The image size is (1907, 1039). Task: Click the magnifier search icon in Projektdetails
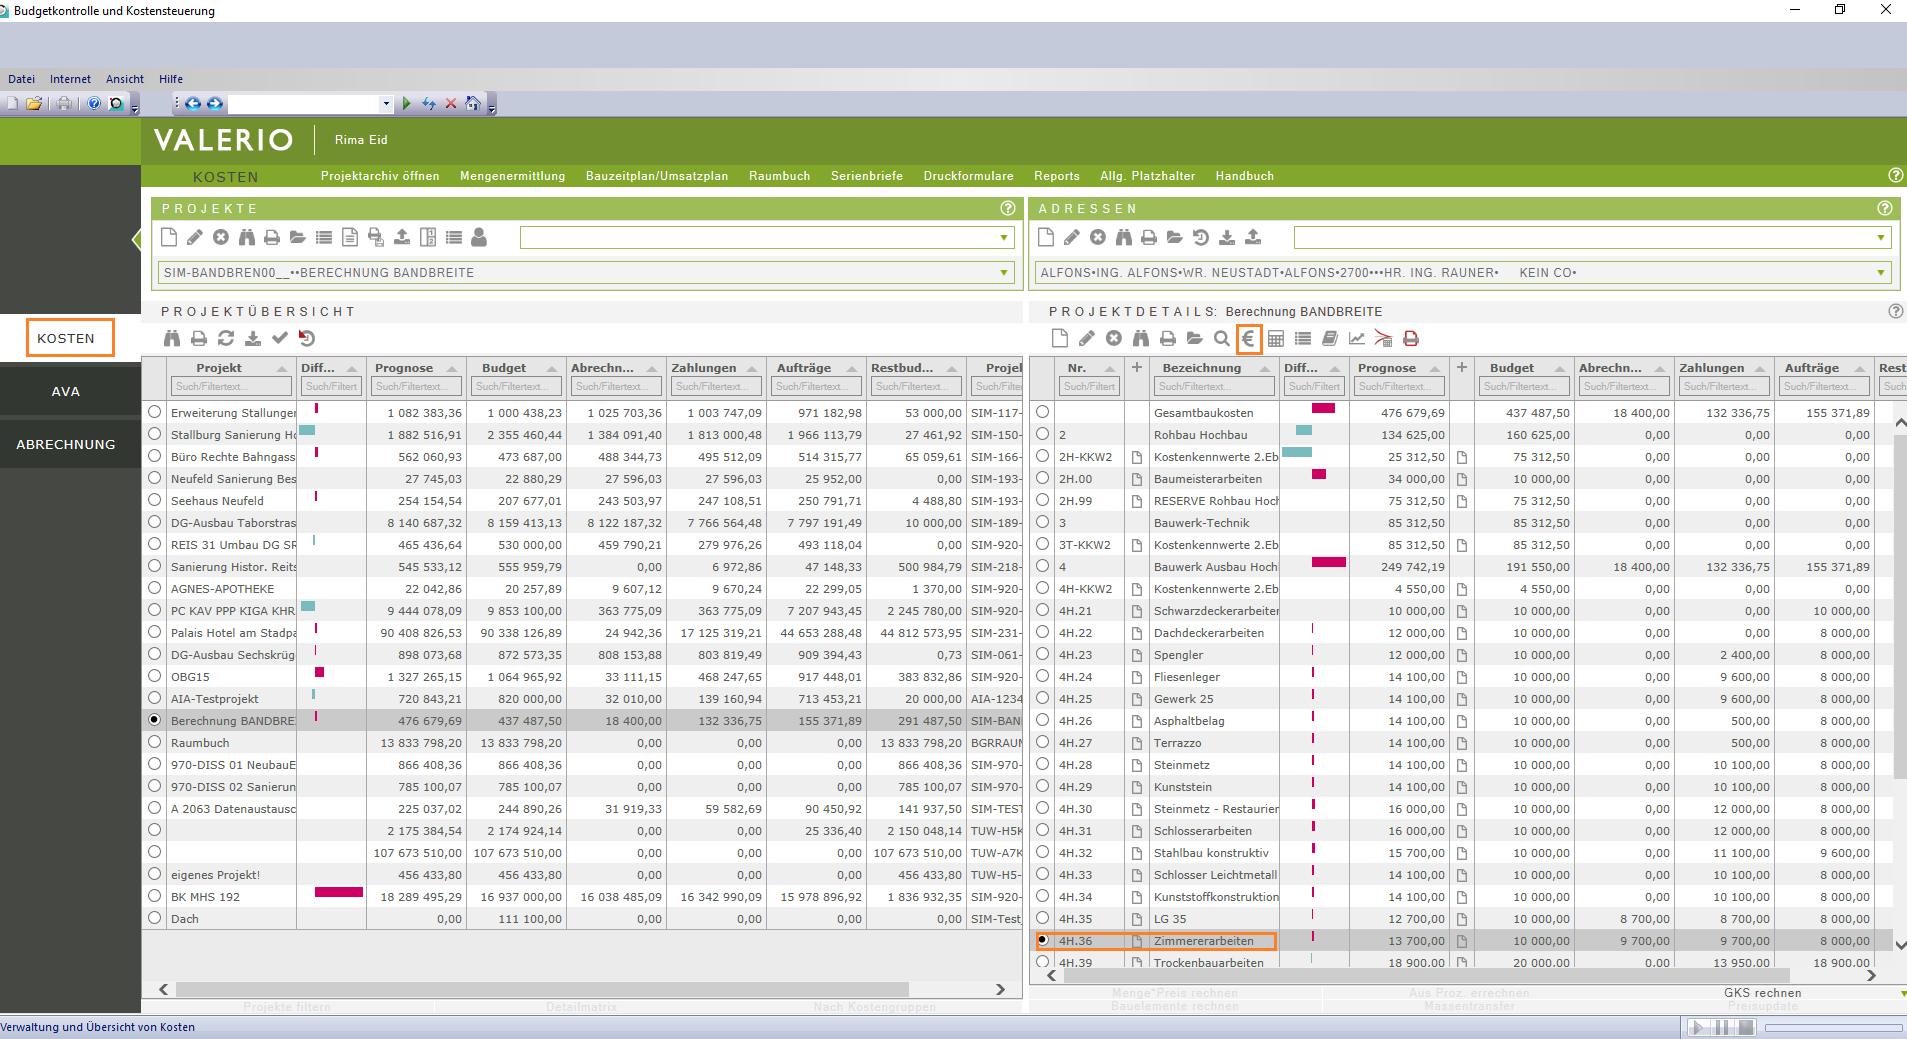point(1221,339)
